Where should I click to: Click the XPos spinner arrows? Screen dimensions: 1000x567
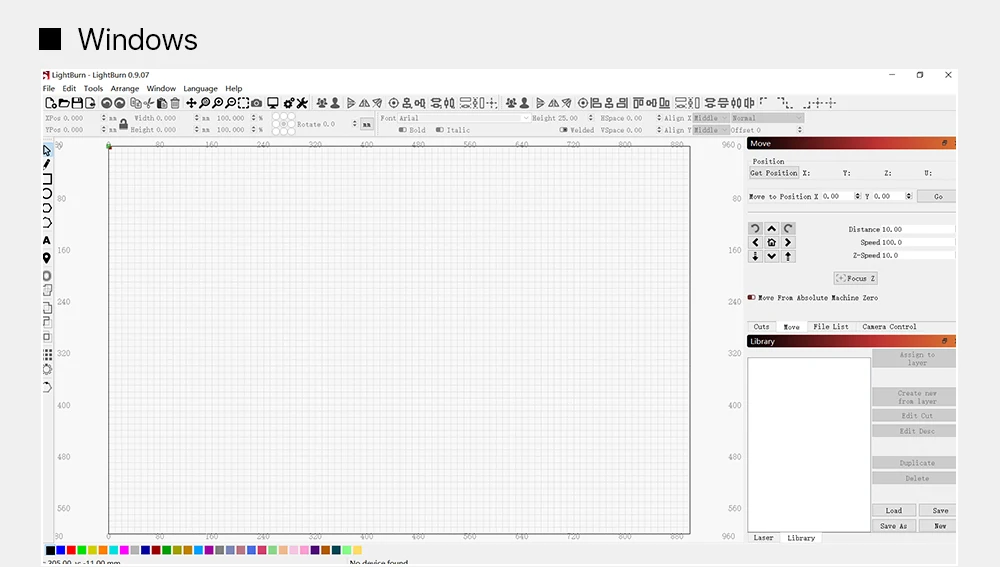click(x=103, y=118)
